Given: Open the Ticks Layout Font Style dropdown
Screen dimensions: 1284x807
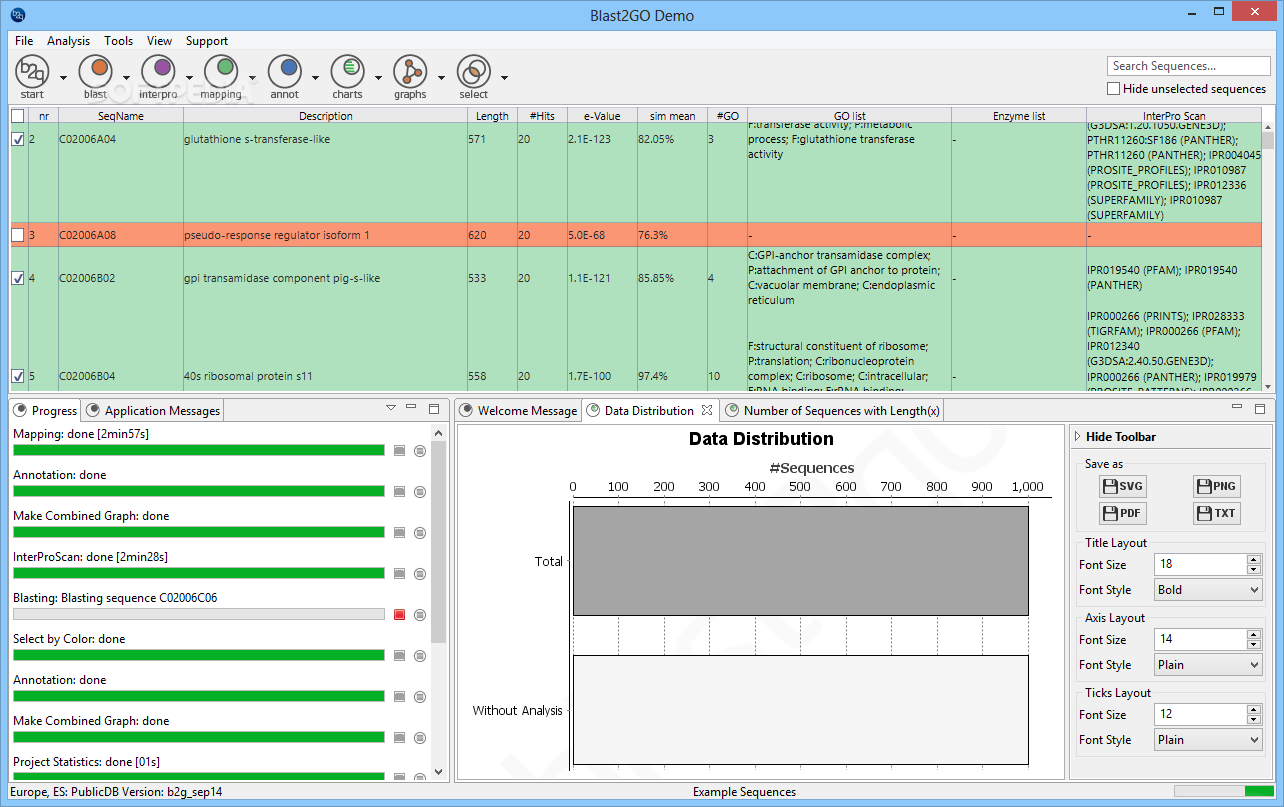Looking at the screenshot, I should click(x=1208, y=740).
